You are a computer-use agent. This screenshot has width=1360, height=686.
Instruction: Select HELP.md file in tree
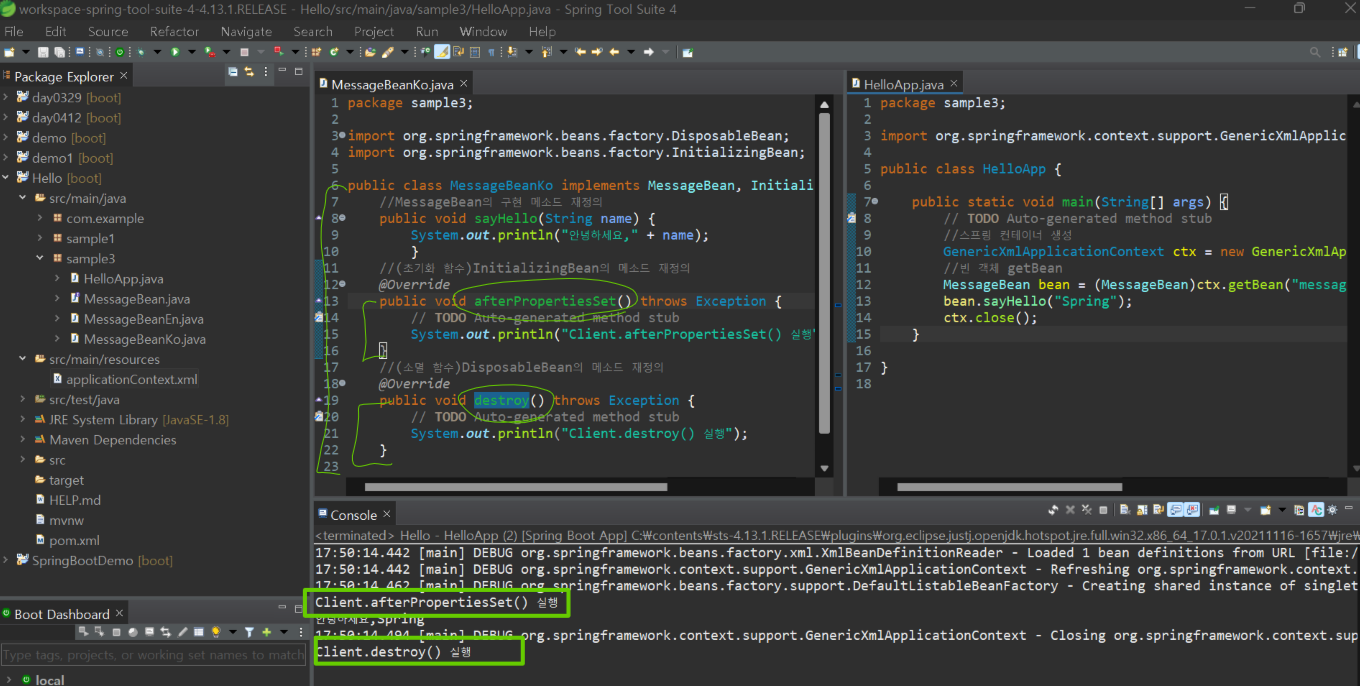click(74, 500)
